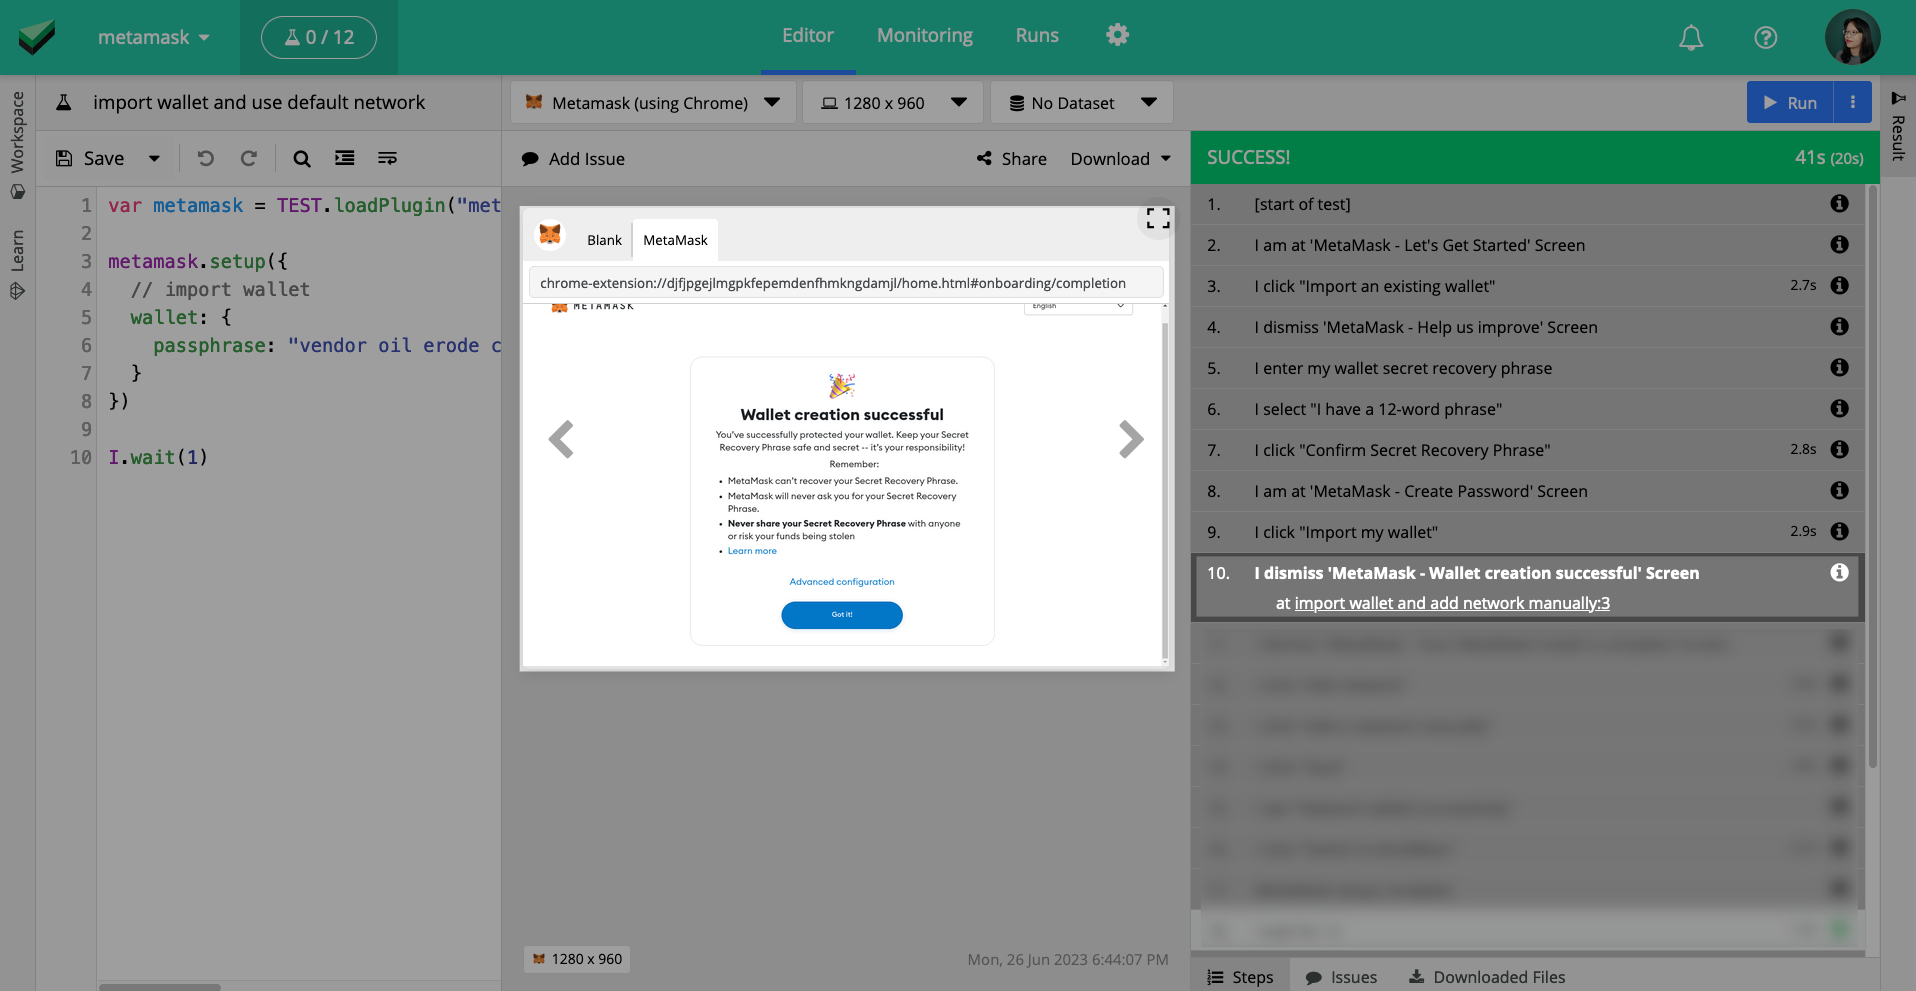The image size is (1916, 991).
Task: Open the No Dataset dropdown
Action: 1081,102
